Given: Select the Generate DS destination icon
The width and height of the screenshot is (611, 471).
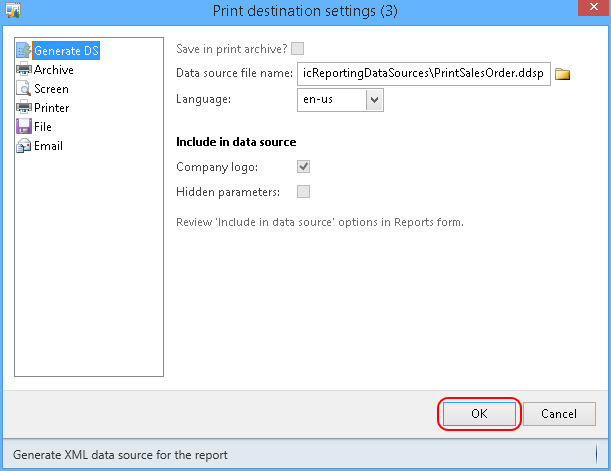Looking at the screenshot, I should pos(24,51).
